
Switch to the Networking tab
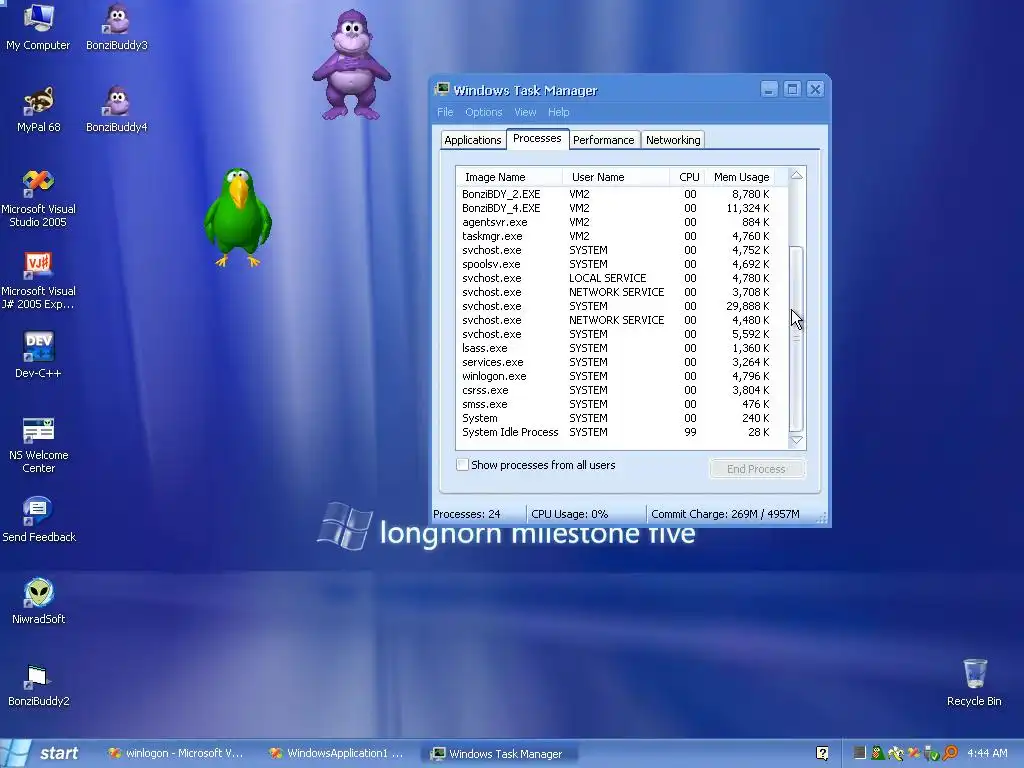[x=673, y=140]
